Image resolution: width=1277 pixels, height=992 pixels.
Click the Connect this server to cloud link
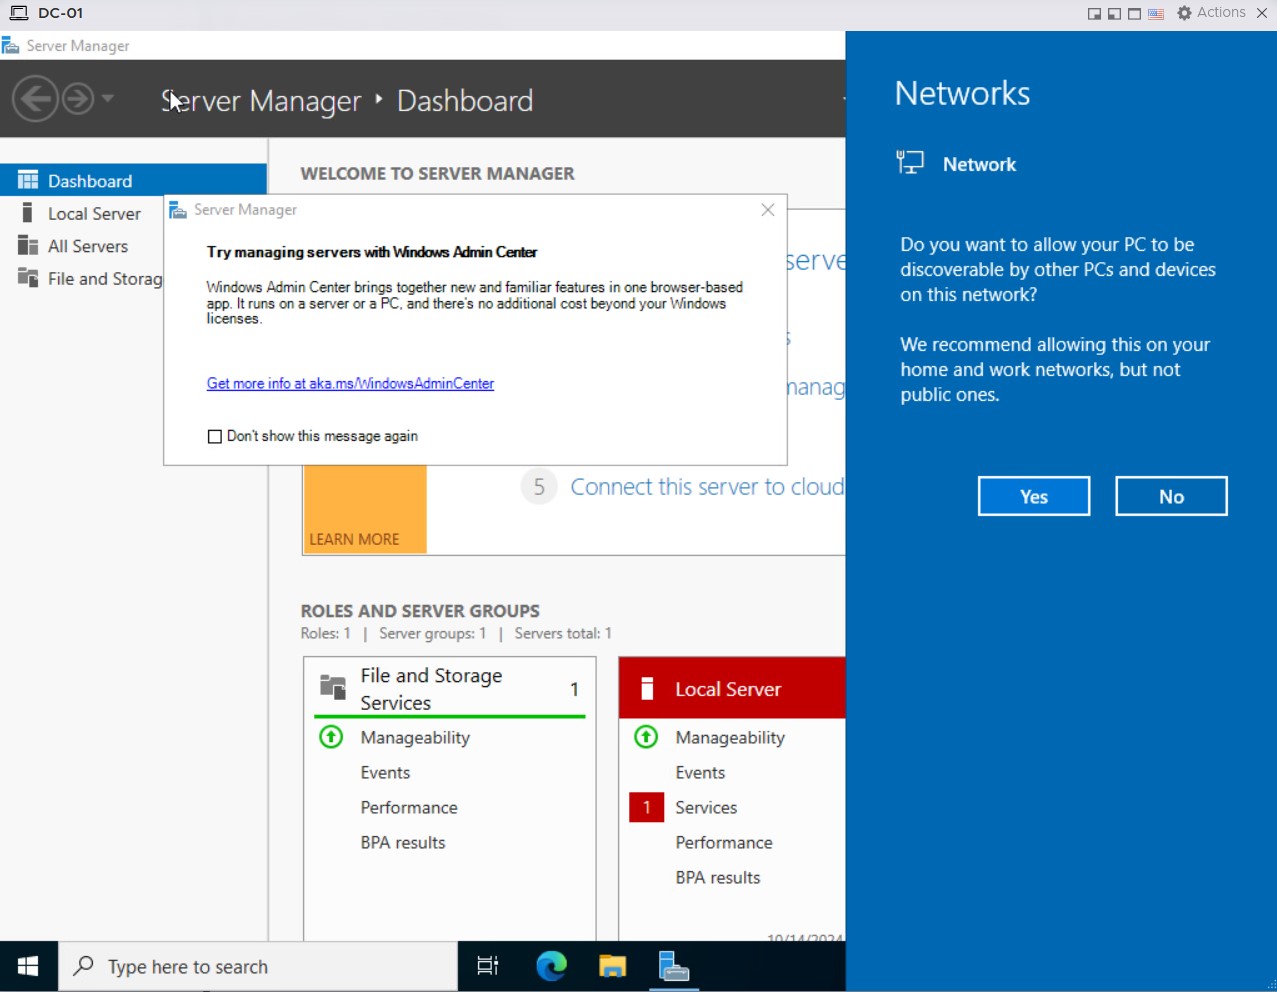[x=706, y=487]
